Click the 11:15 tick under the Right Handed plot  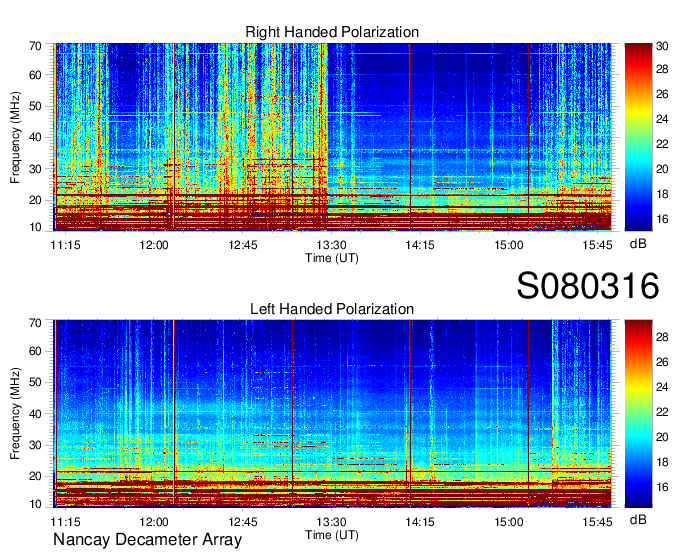coord(65,245)
